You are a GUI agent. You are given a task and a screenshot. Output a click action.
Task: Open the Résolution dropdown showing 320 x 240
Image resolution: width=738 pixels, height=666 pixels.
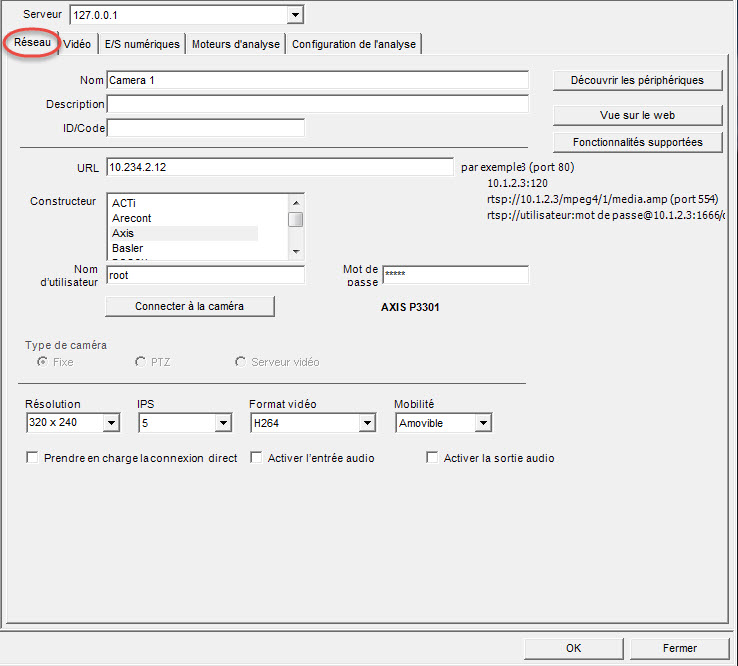pyautogui.click(x=73, y=423)
